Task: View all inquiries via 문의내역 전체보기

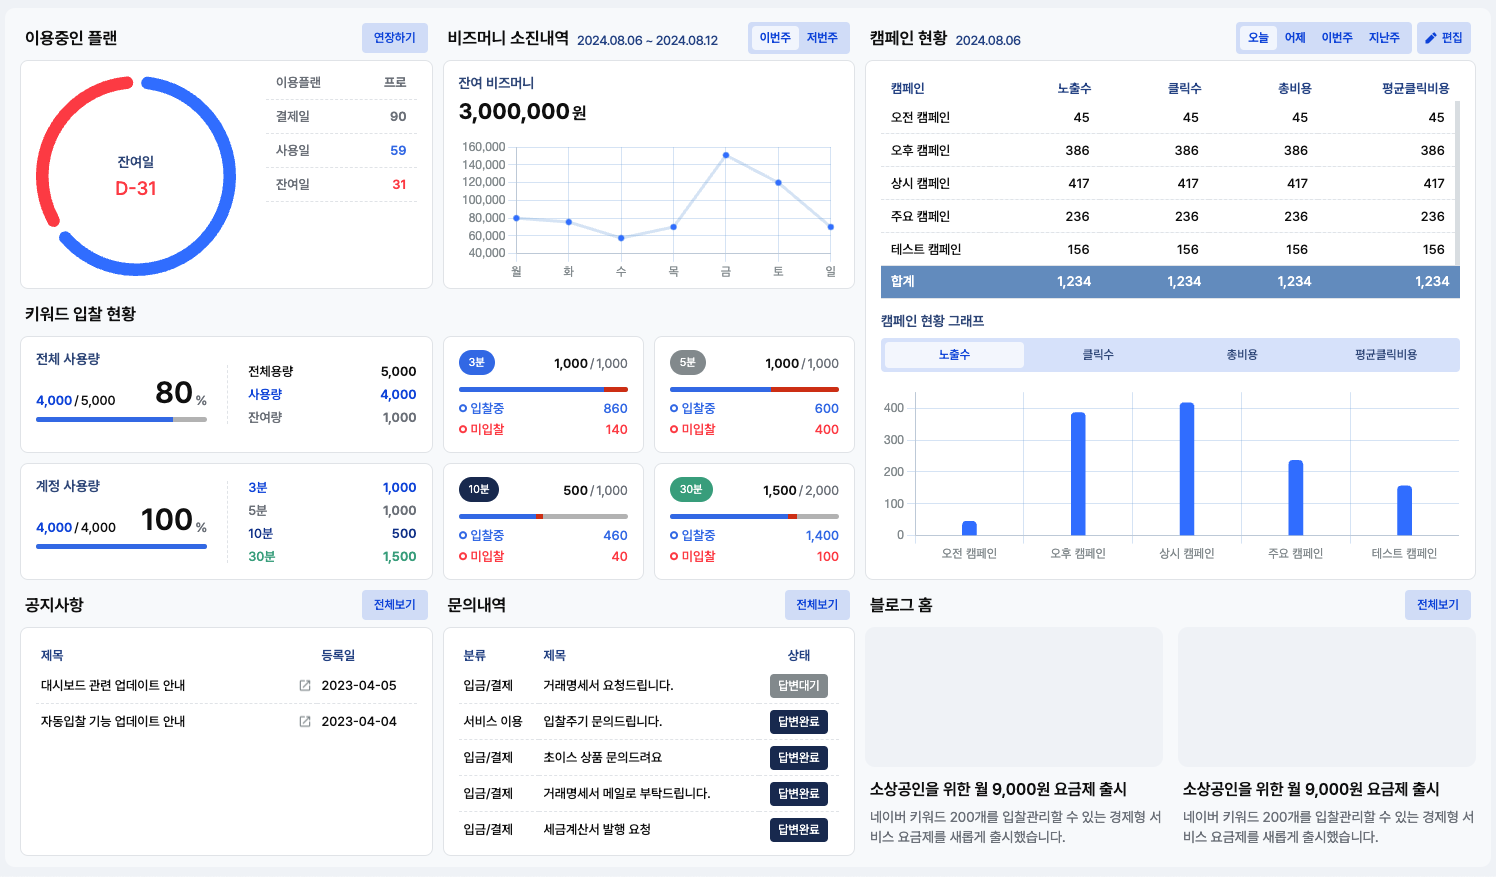Action: pyautogui.click(x=817, y=605)
